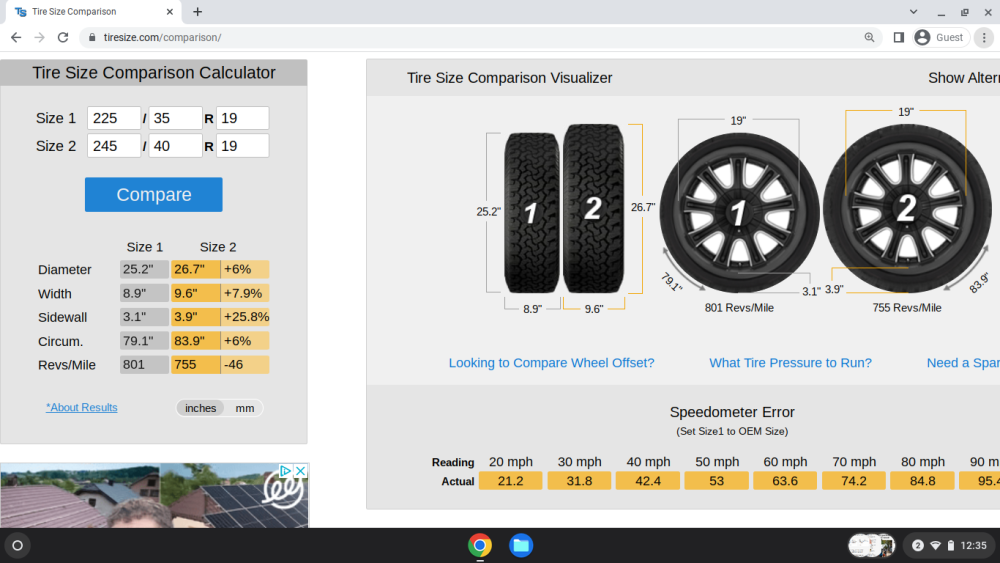Open the AdChoices info icon
This screenshot has width=1000, height=563.
(x=286, y=471)
